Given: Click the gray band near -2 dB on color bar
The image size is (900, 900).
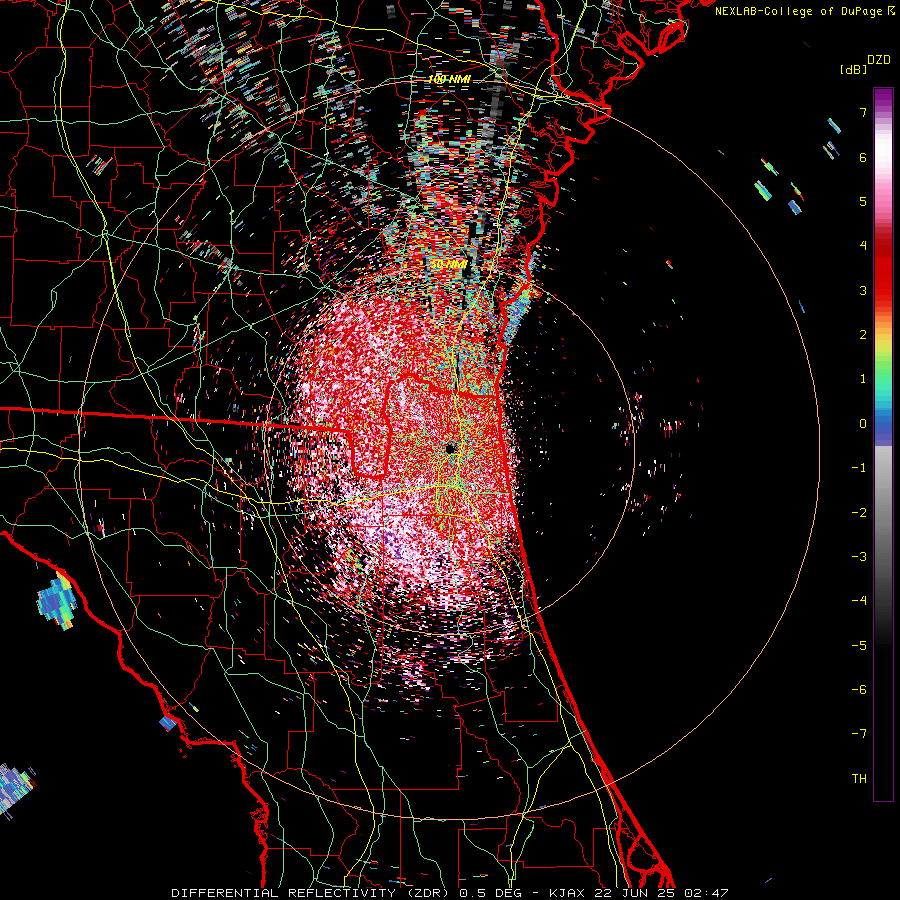Looking at the screenshot, I should pyautogui.click(x=883, y=513).
